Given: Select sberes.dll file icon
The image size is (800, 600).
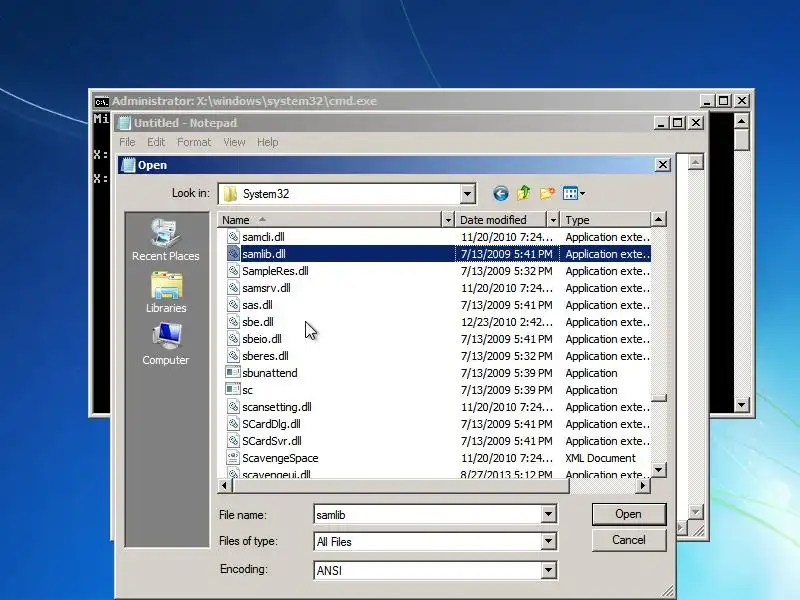Looking at the screenshot, I should (233, 356).
